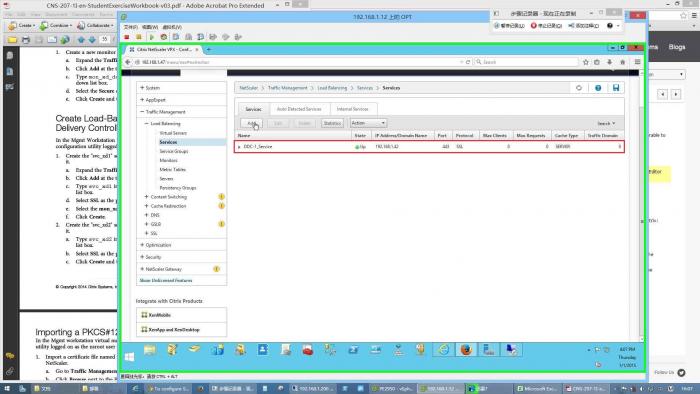Click the blue help icon in NetScaler
The height and width of the screenshot is (394, 700).
[x=598, y=88]
